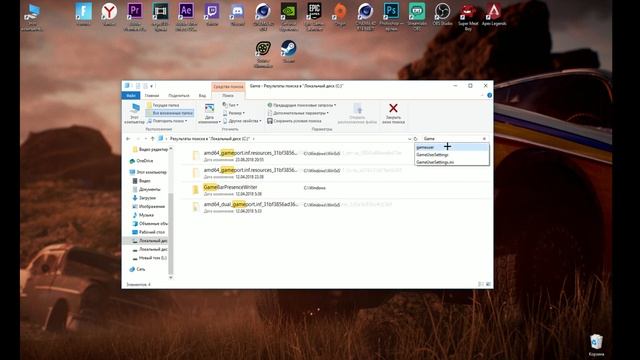Switch to the View ribbon tab
This screenshot has width=640, height=360.
202,96
